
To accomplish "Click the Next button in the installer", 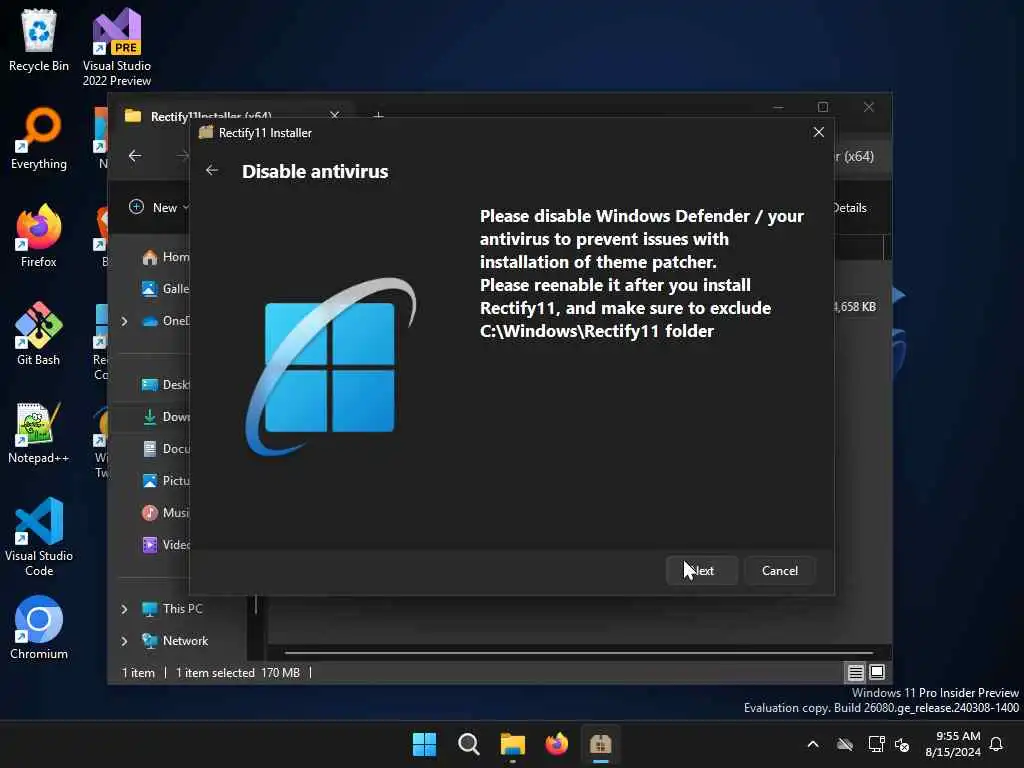I will click(702, 570).
